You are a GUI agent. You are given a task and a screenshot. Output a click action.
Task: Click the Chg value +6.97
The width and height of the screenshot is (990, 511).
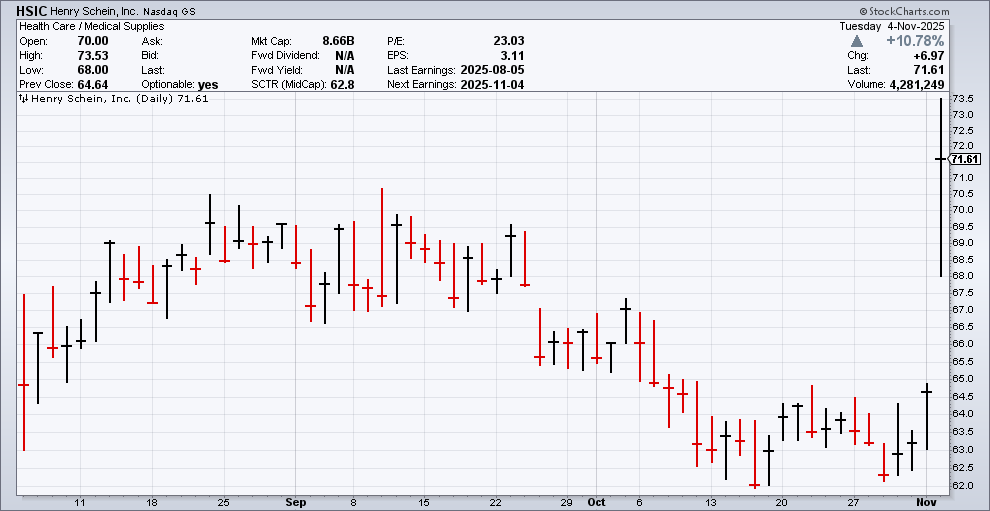pos(928,56)
